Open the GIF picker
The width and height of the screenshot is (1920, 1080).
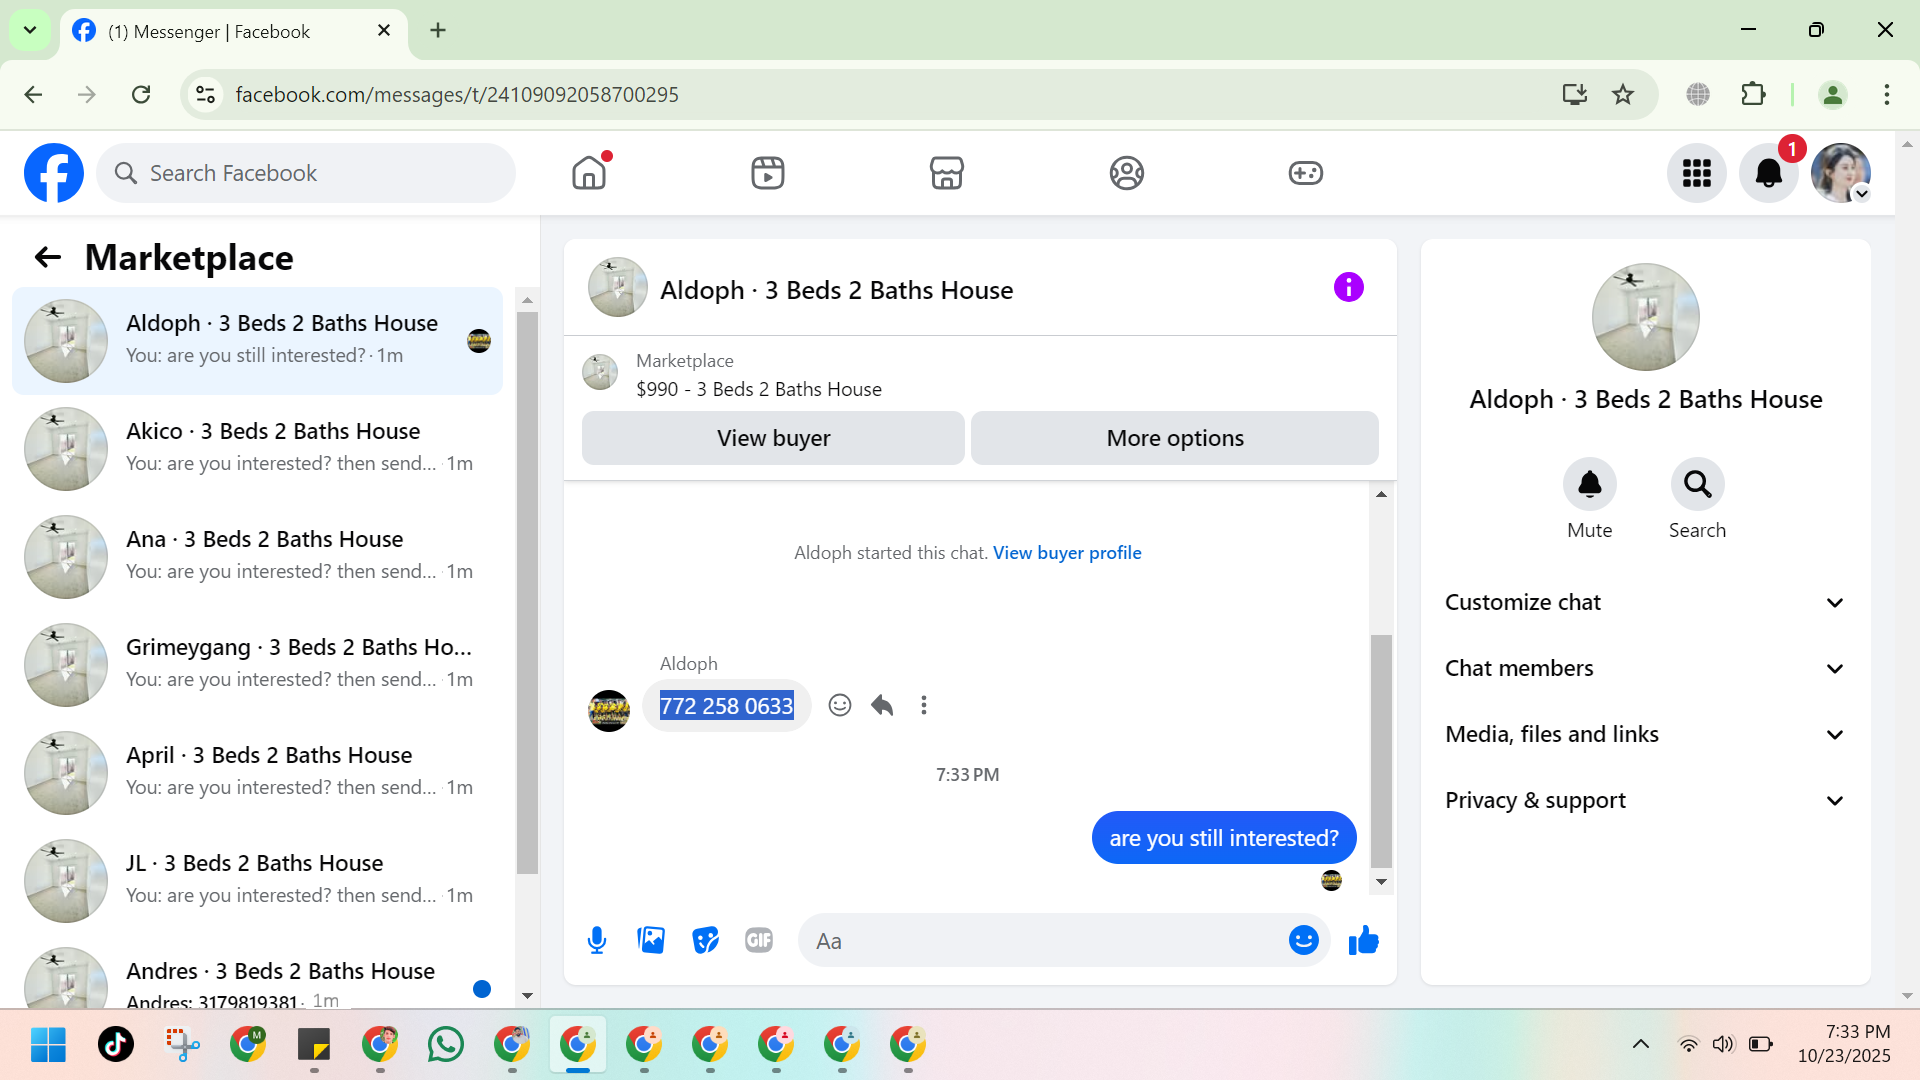point(759,940)
